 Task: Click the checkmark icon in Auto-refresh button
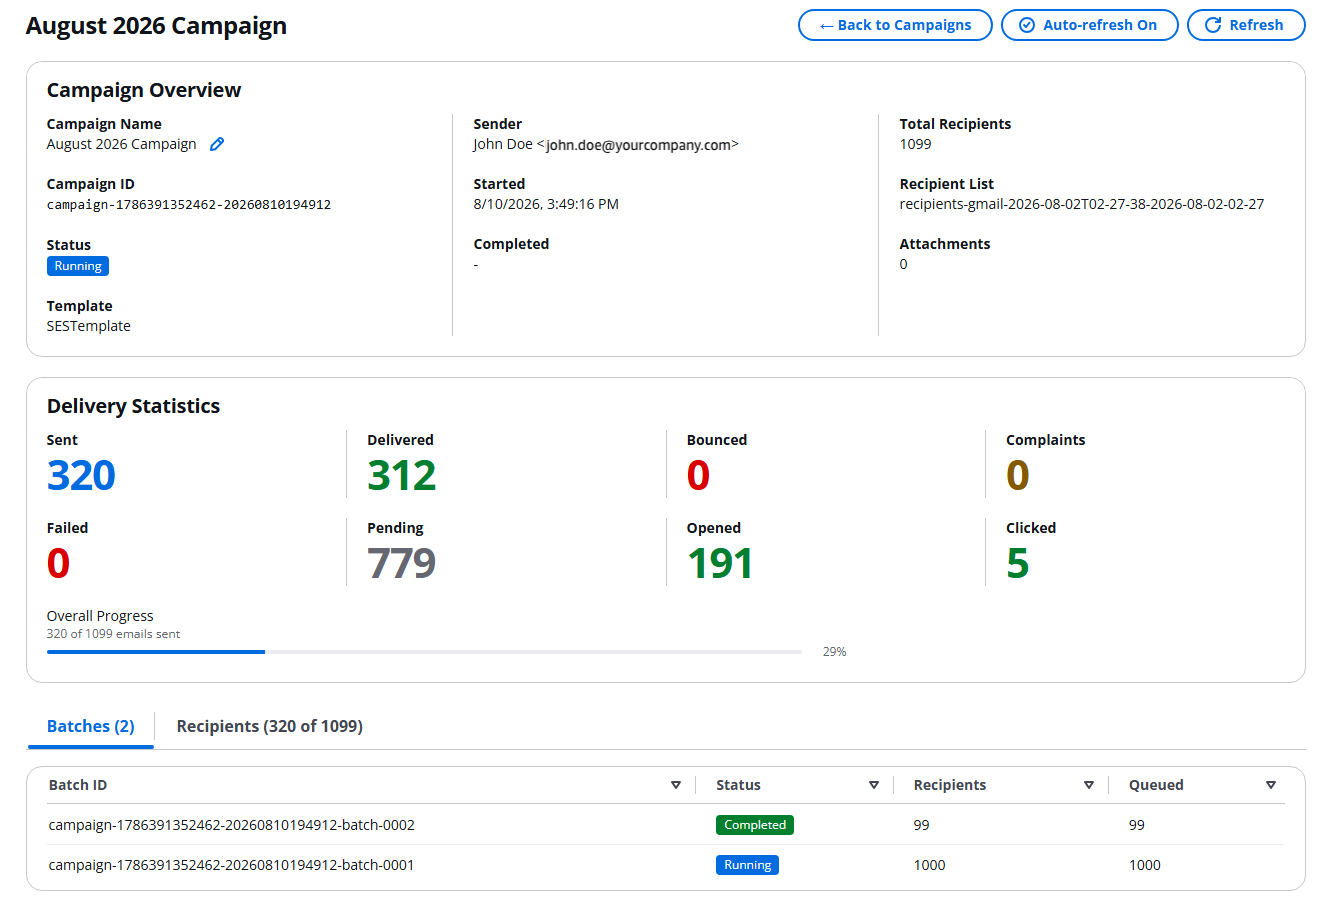[x=1027, y=25]
